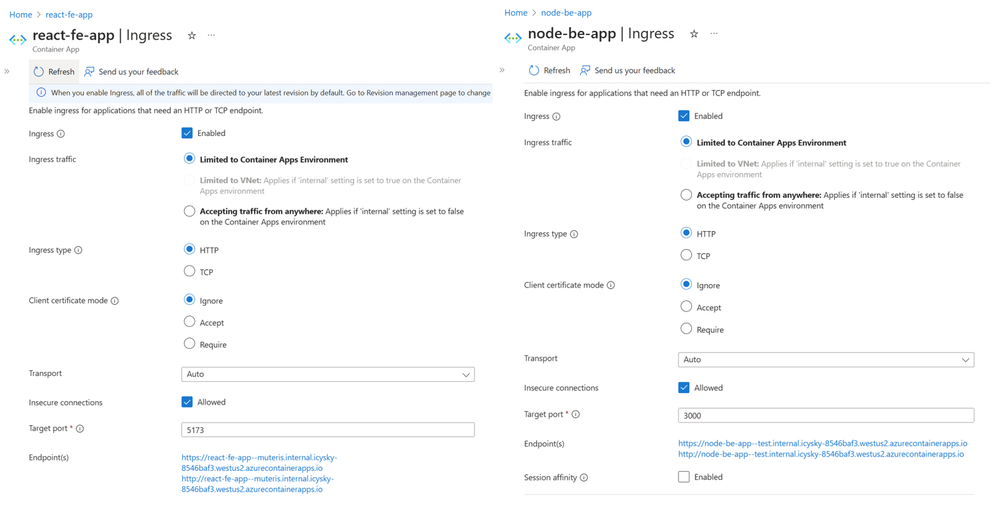Uncheck Ingress Enabled checkbox in react-fe-app

(187, 133)
